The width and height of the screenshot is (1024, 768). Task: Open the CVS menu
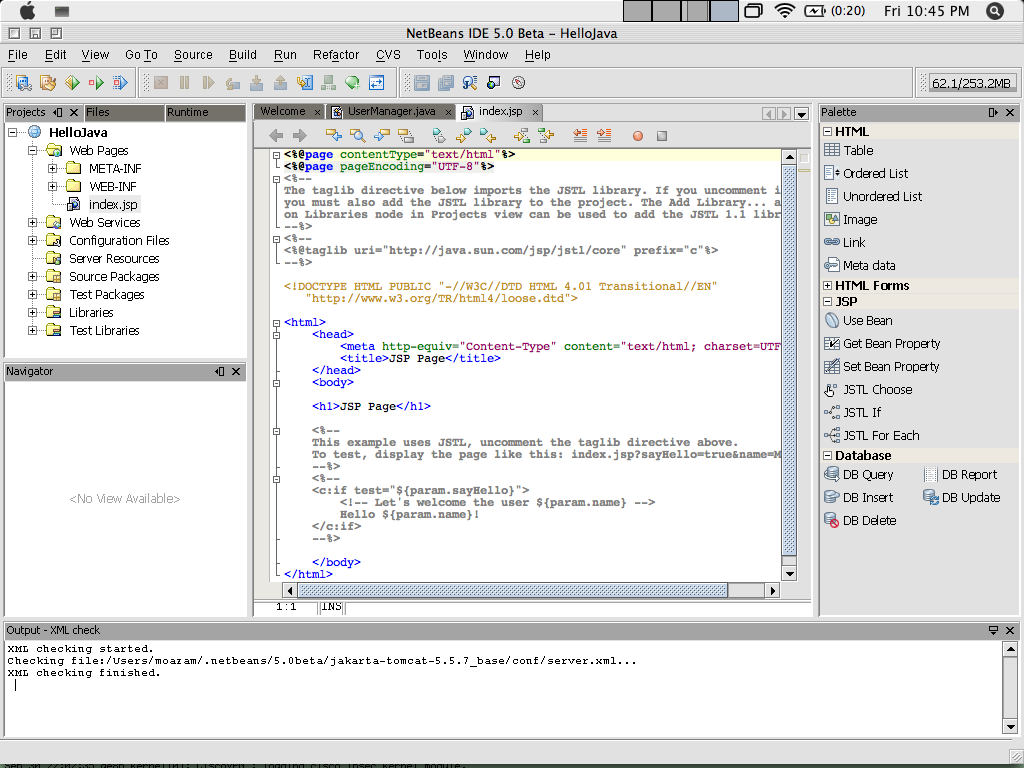[x=388, y=55]
